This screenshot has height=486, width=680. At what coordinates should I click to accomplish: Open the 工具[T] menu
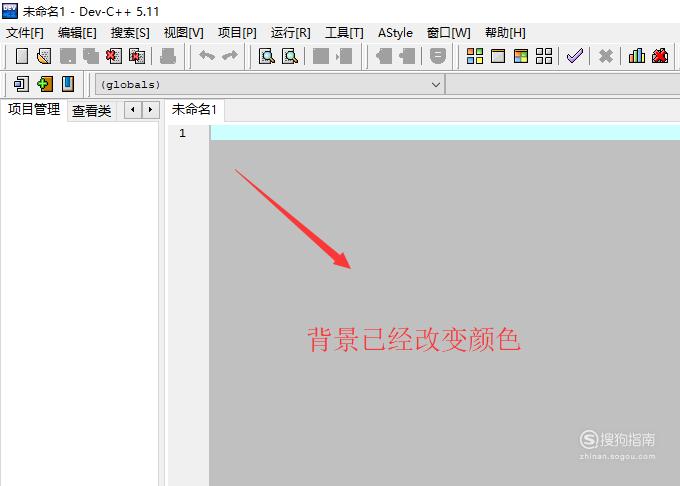coord(344,33)
